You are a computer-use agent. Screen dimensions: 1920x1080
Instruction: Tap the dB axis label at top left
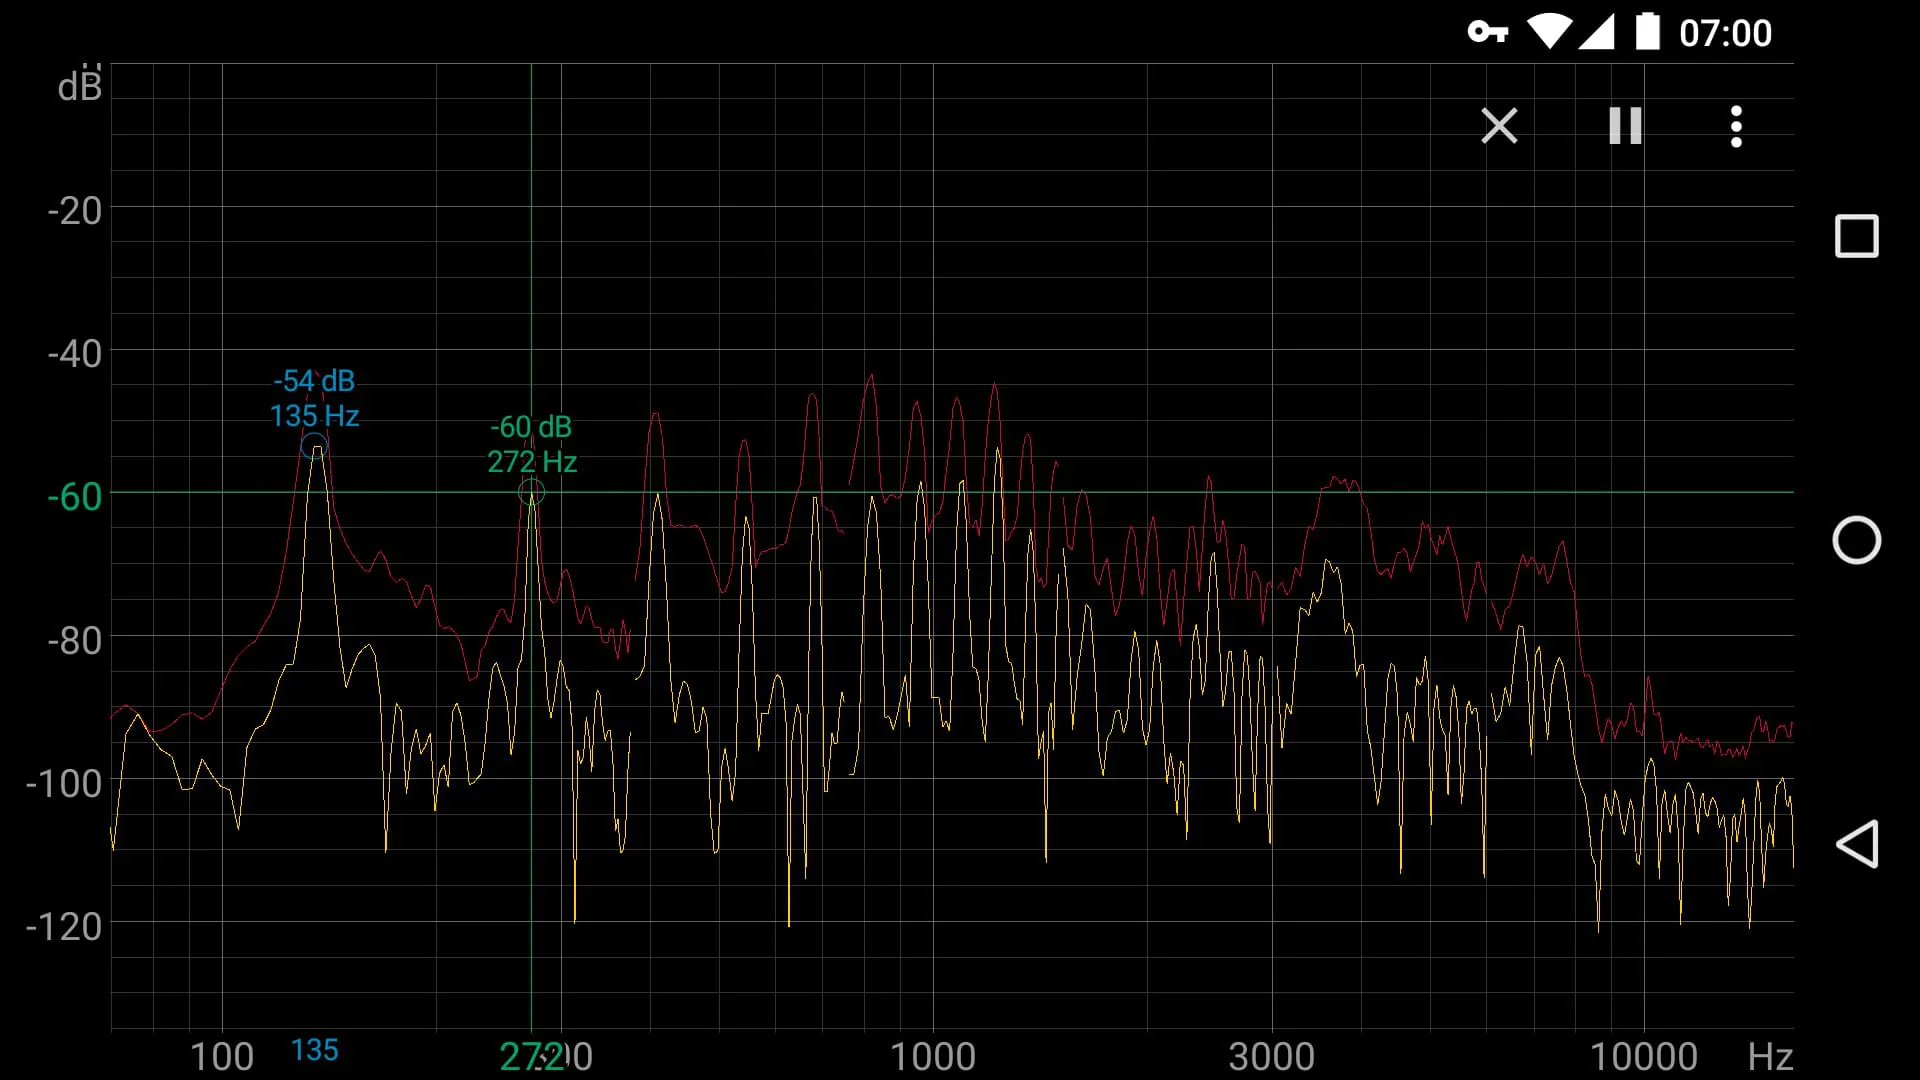(x=80, y=85)
